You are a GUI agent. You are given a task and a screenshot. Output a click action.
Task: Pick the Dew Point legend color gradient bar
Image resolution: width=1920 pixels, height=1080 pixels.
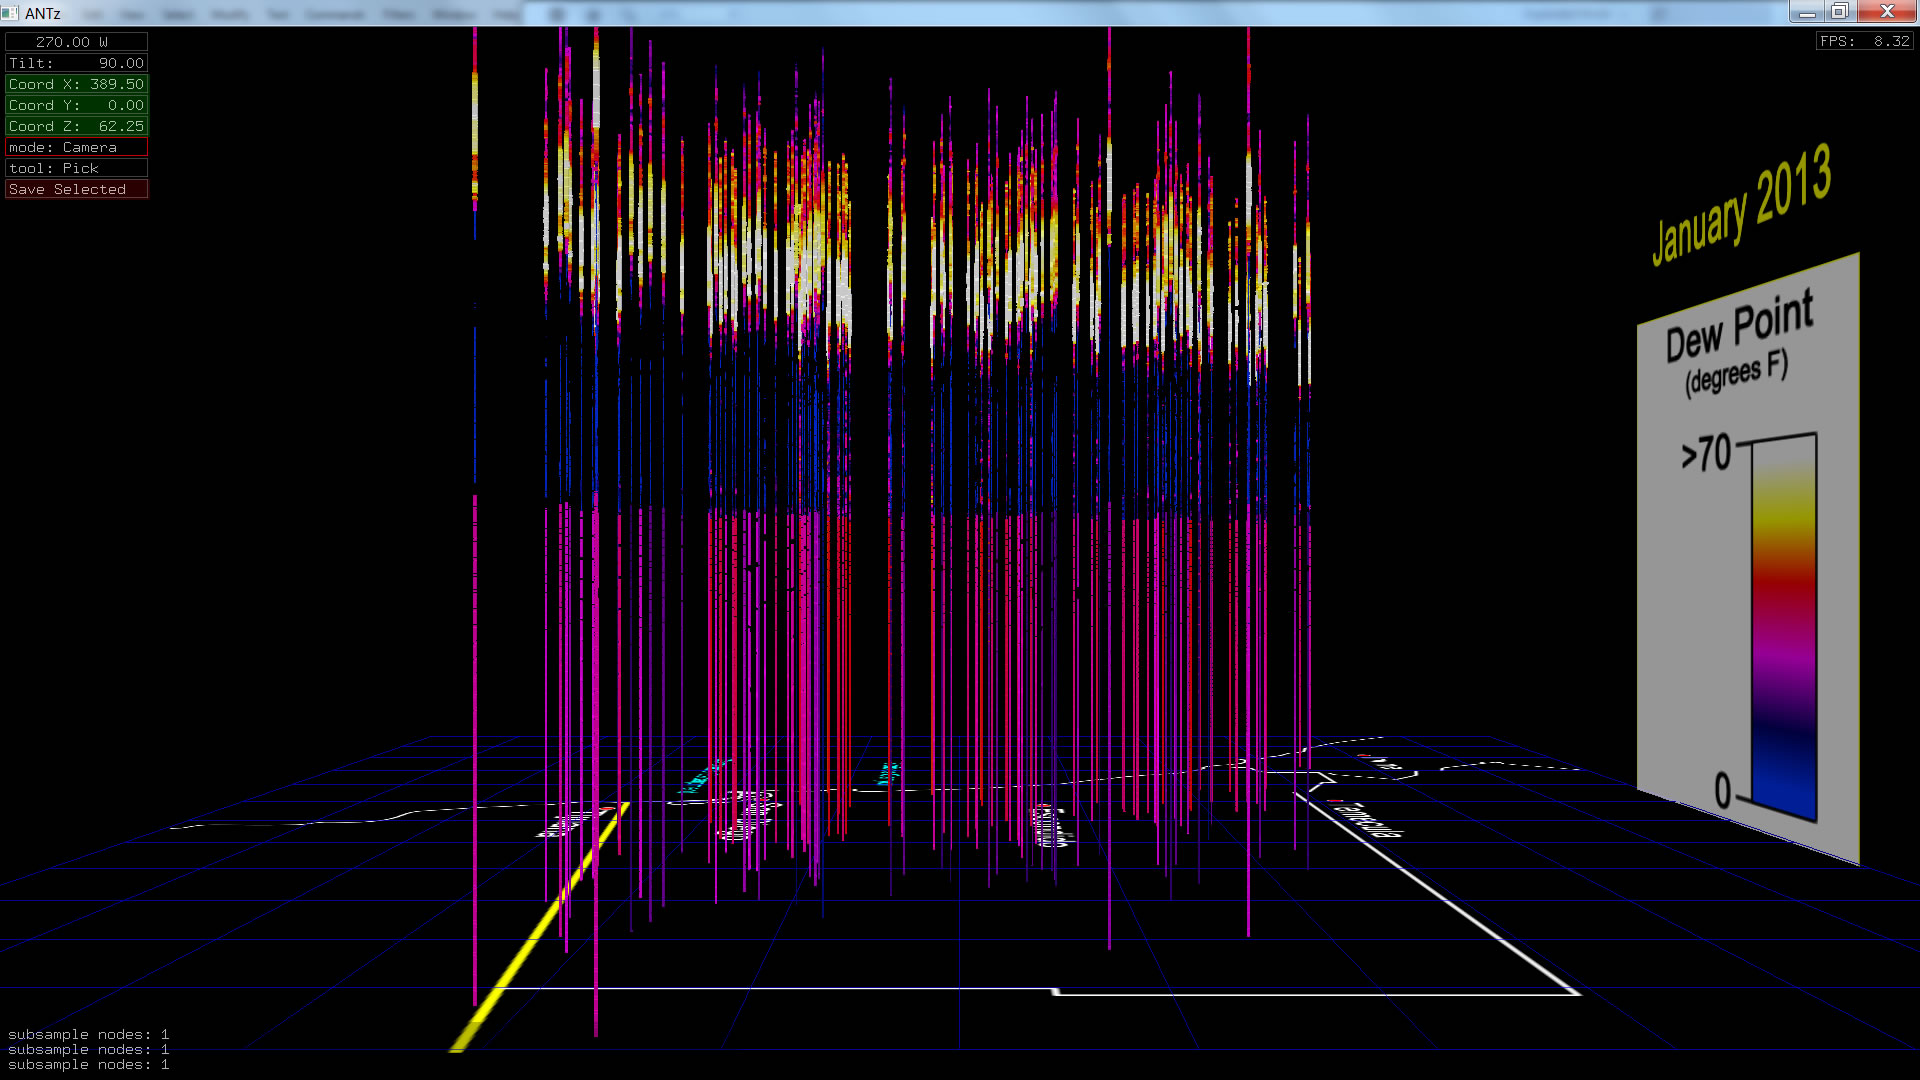point(1784,630)
